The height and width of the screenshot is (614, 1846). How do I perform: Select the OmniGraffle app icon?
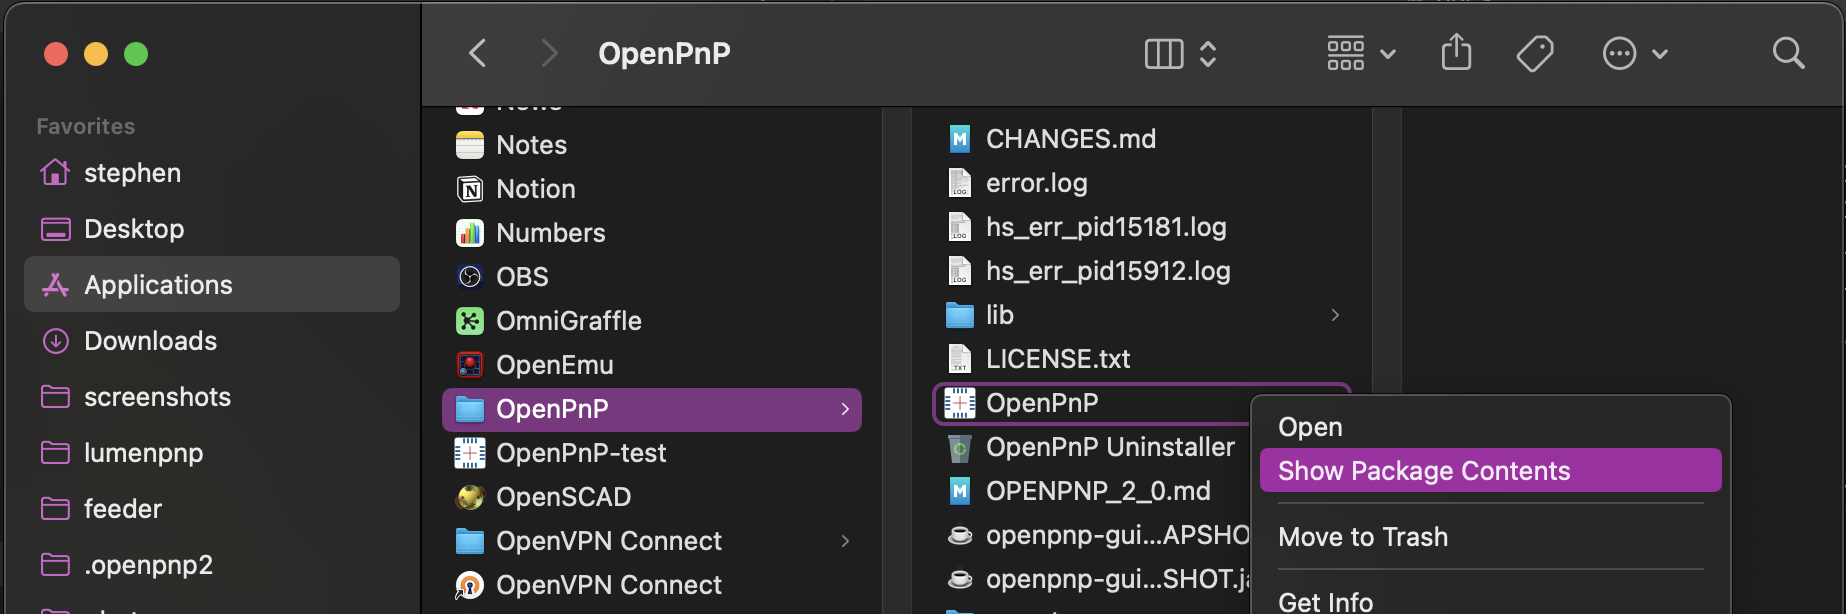[x=469, y=321]
